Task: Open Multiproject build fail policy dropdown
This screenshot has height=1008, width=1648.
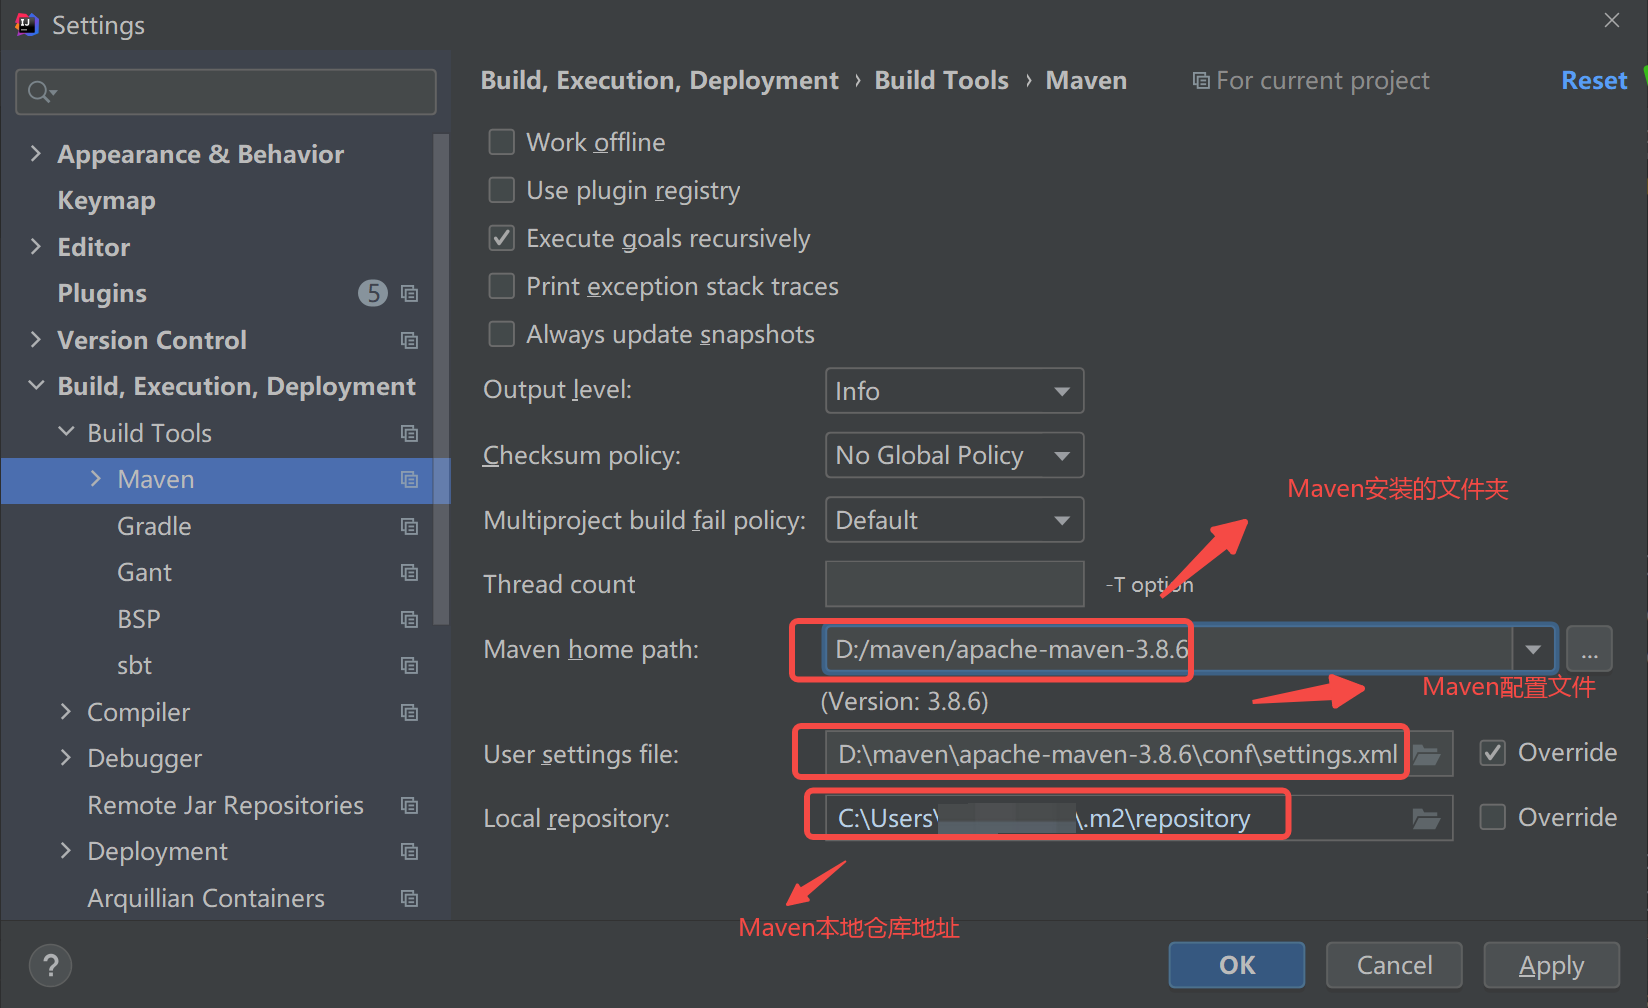Action: (954, 520)
